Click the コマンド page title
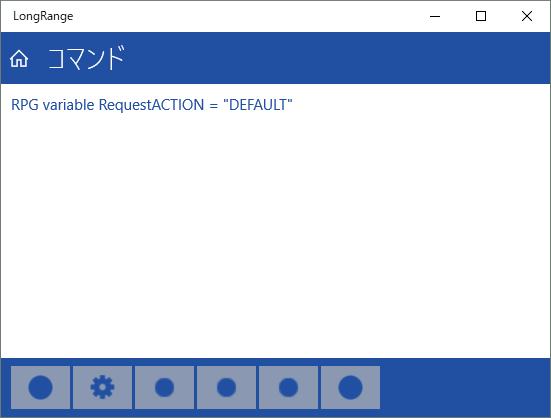The image size is (551, 418). click(86, 58)
